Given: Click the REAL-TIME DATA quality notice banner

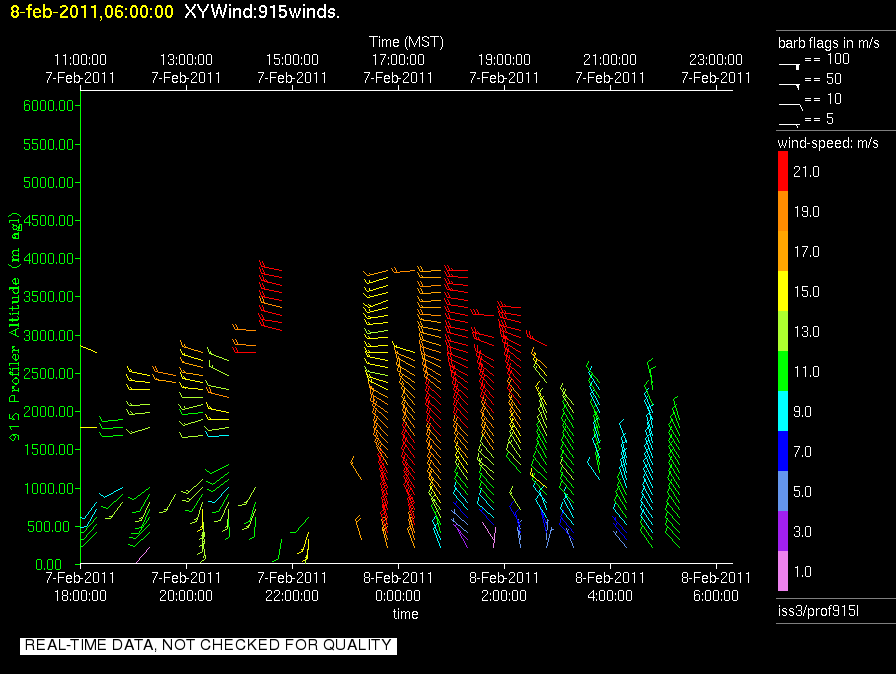Looking at the screenshot, I should click(208, 645).
